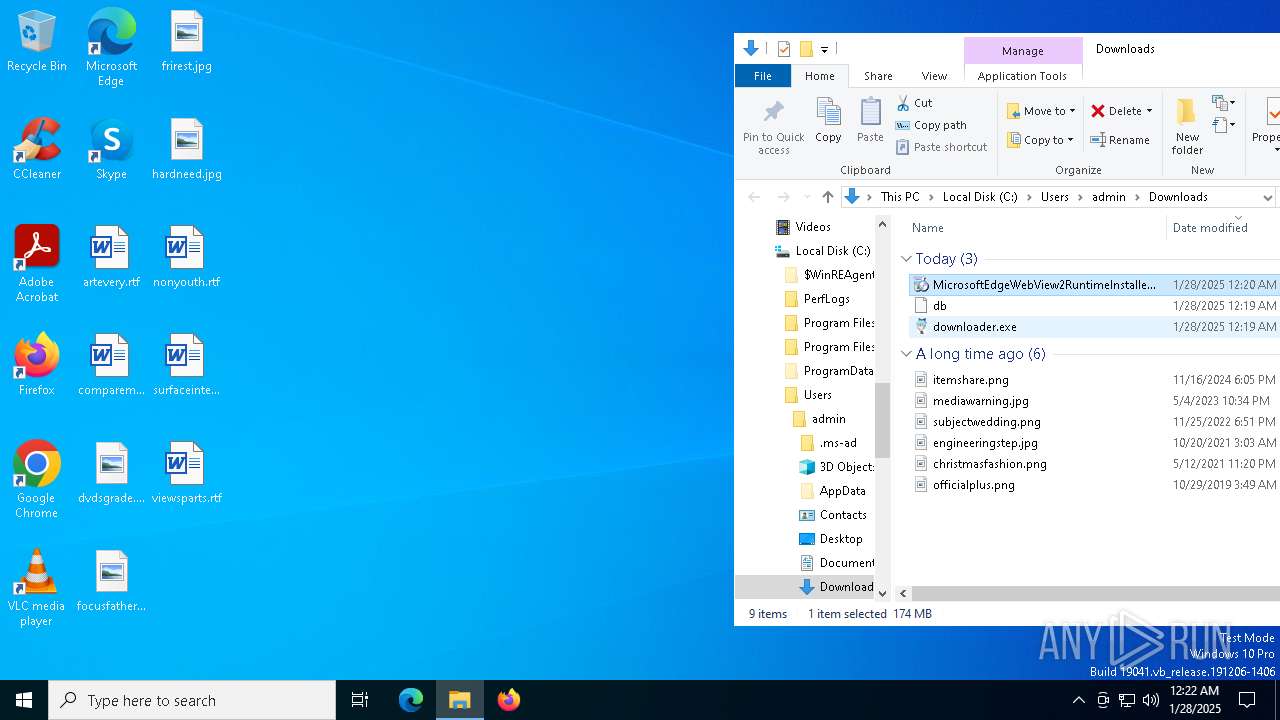This screenshot has width=1280, height=720.
Task: Click the Rename ribbon command
Action: 1120,140
